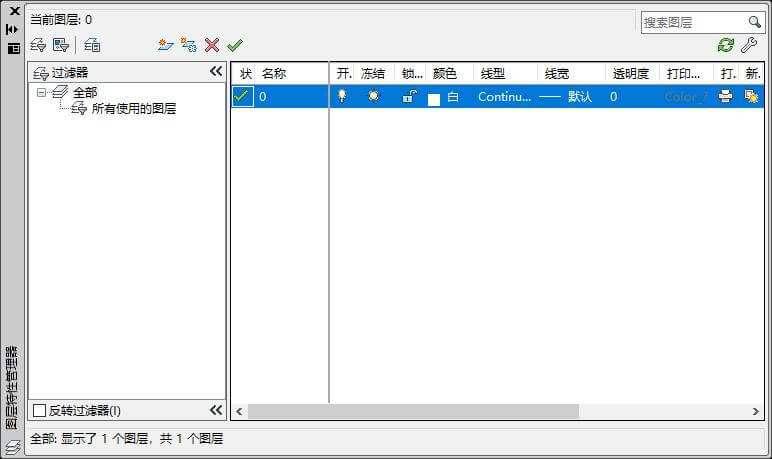Screen dimensions: 772x459
Task: Edit transparency value of layer 0
Action: [613, 97]
